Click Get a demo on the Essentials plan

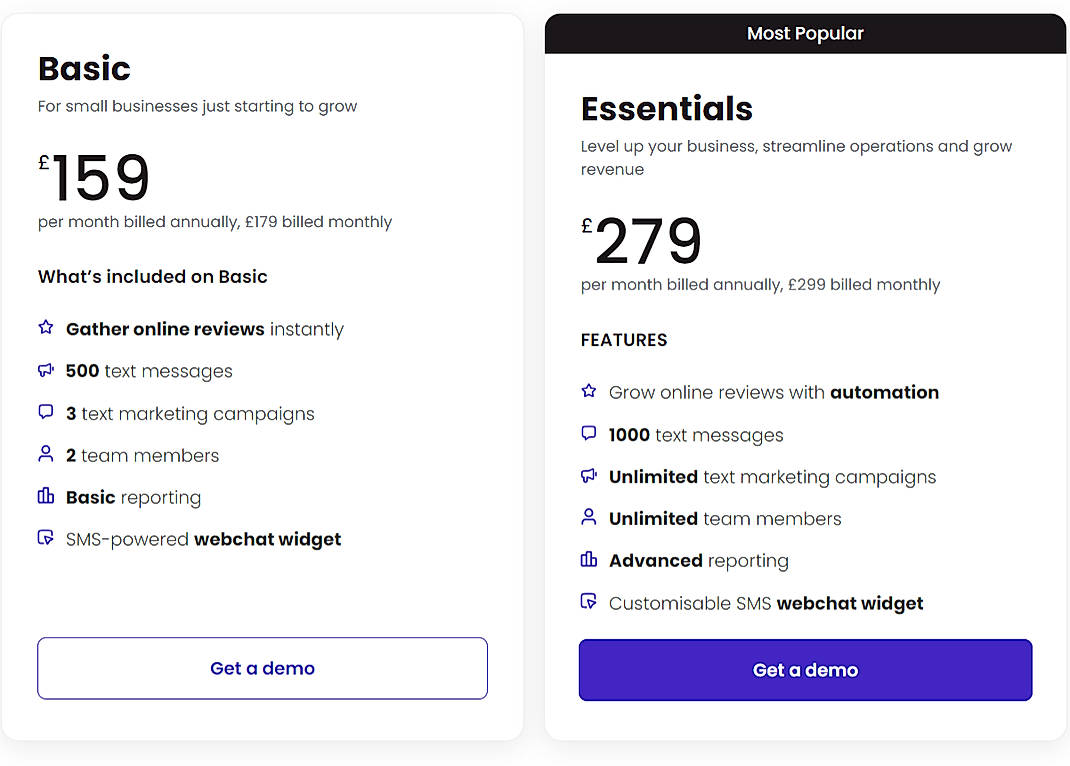click(805, 670)
